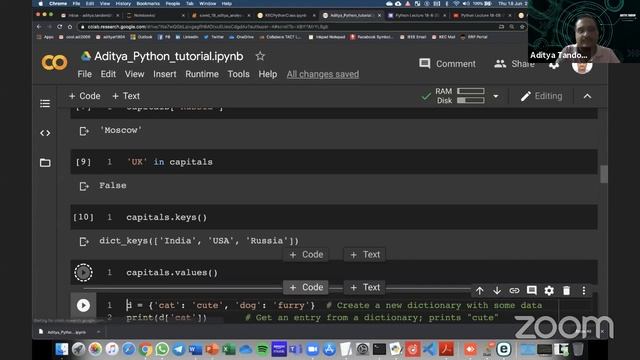Click the Chrome address bar URL

[x=207, y=27]
